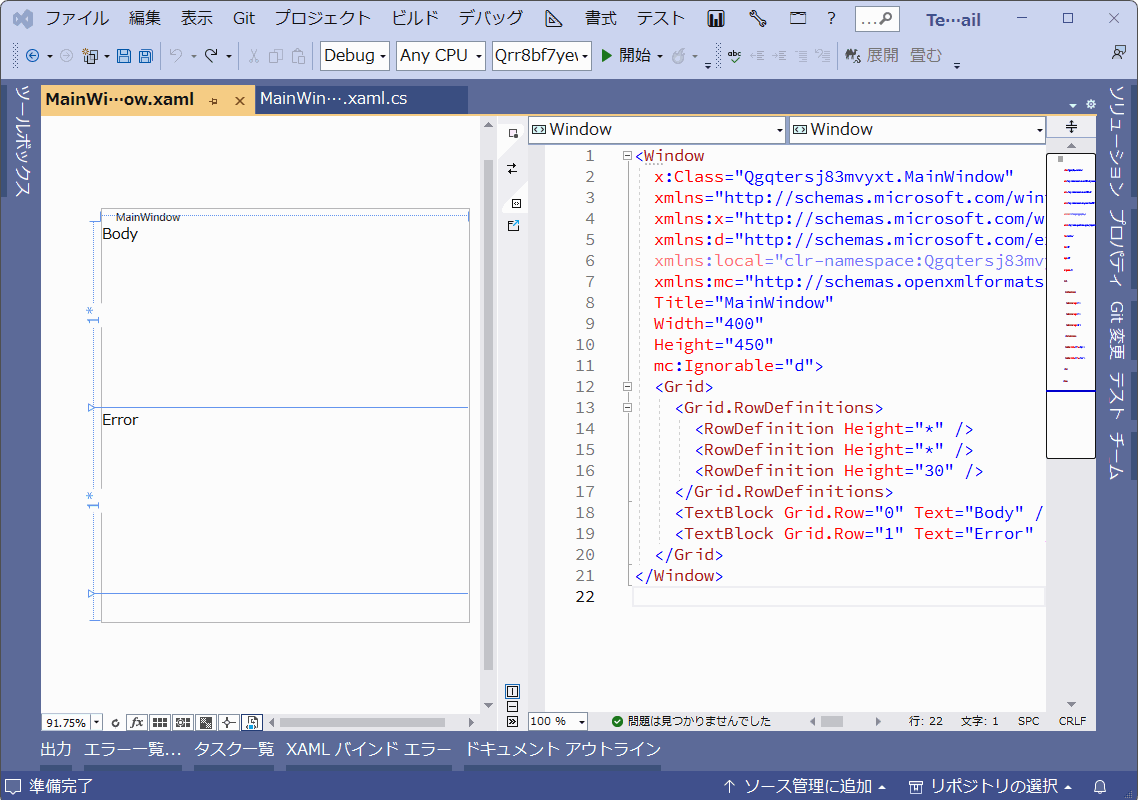Viewport: 1138px width, 800px height.
Task: Click the pop-out XAML icon in splitter
Action: (x=513, y=226)
